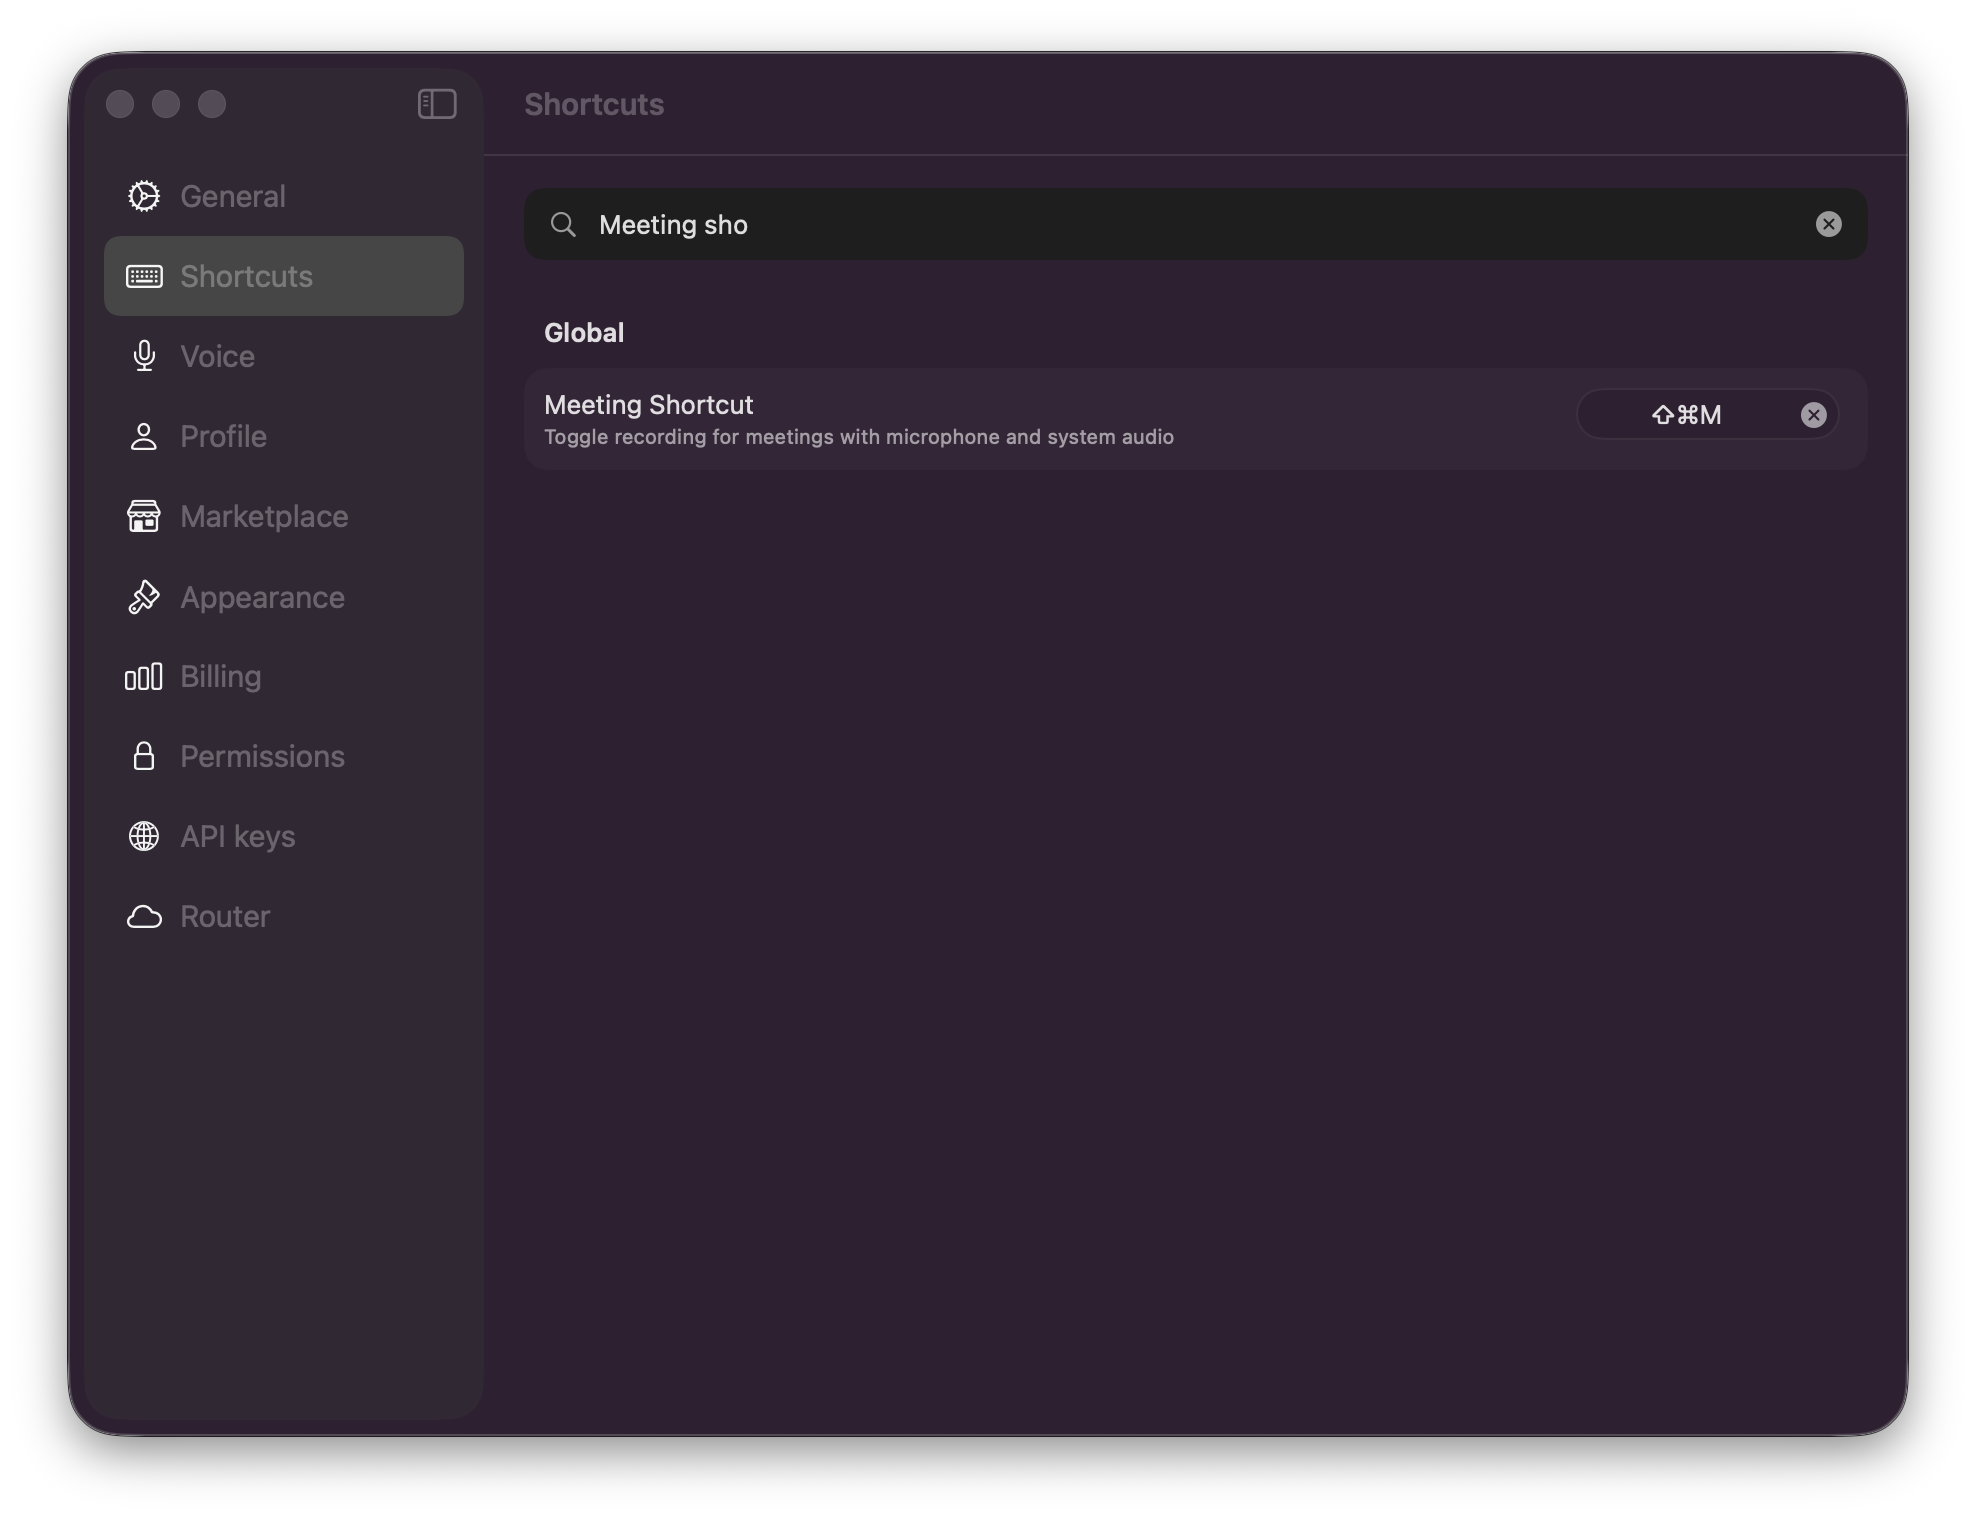Click the search magnifier icon
This screenshot has width=1976, height=1520.
pyautogui.click(x=563, y=224)
